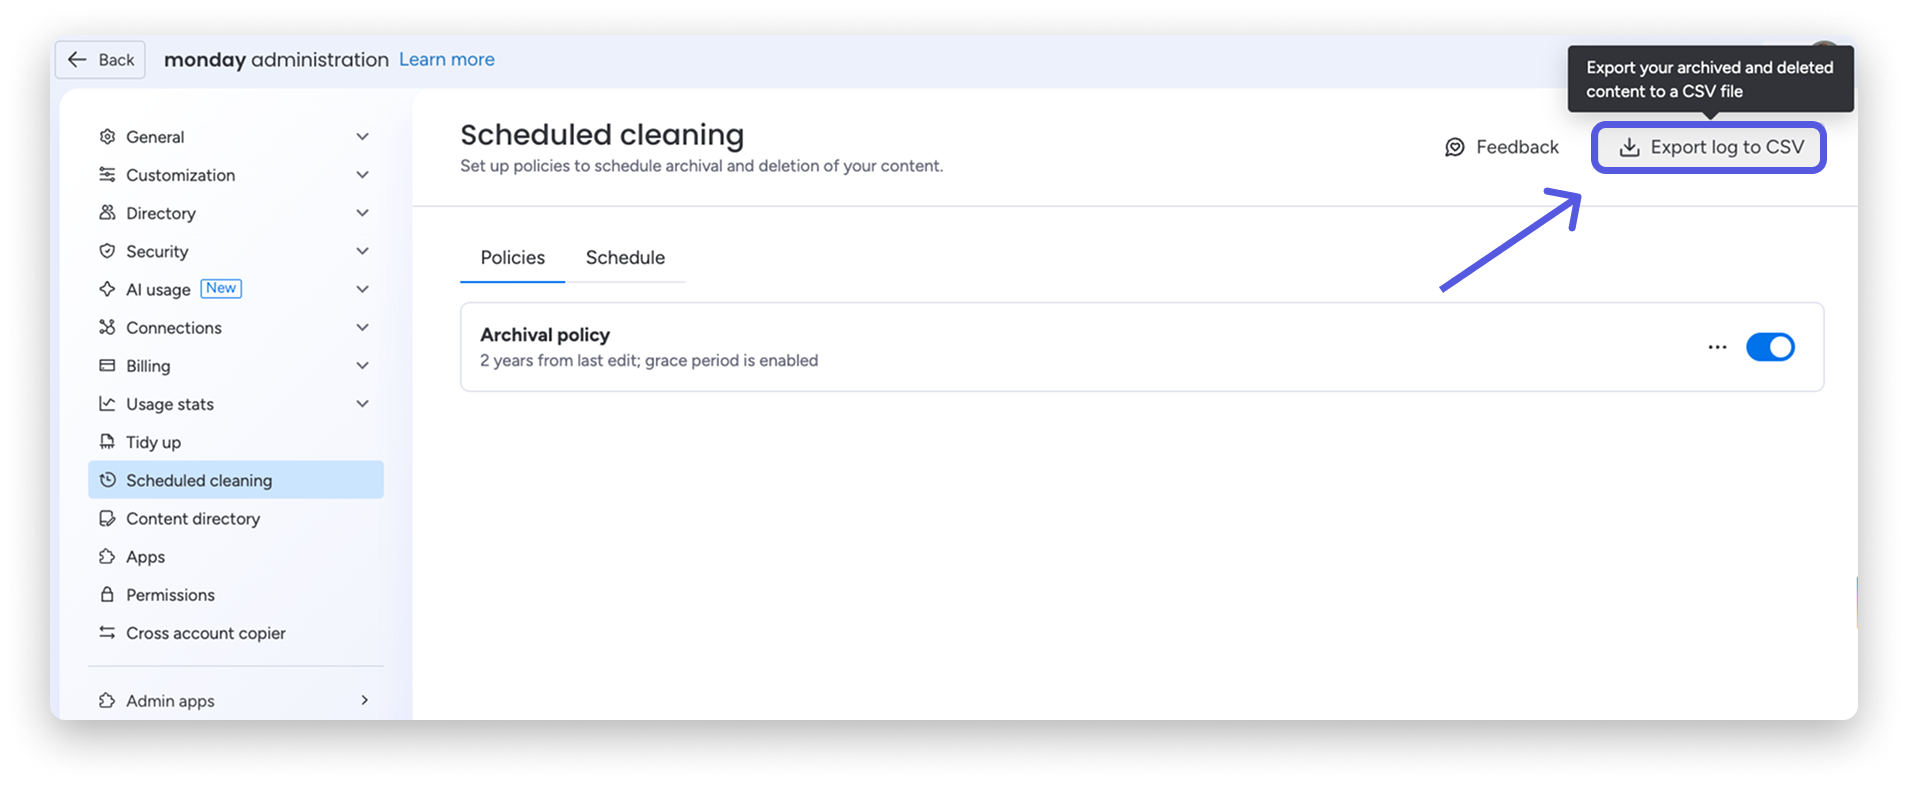
Task: Click the Cross account copier arrows icon
Action: (107, 633)
